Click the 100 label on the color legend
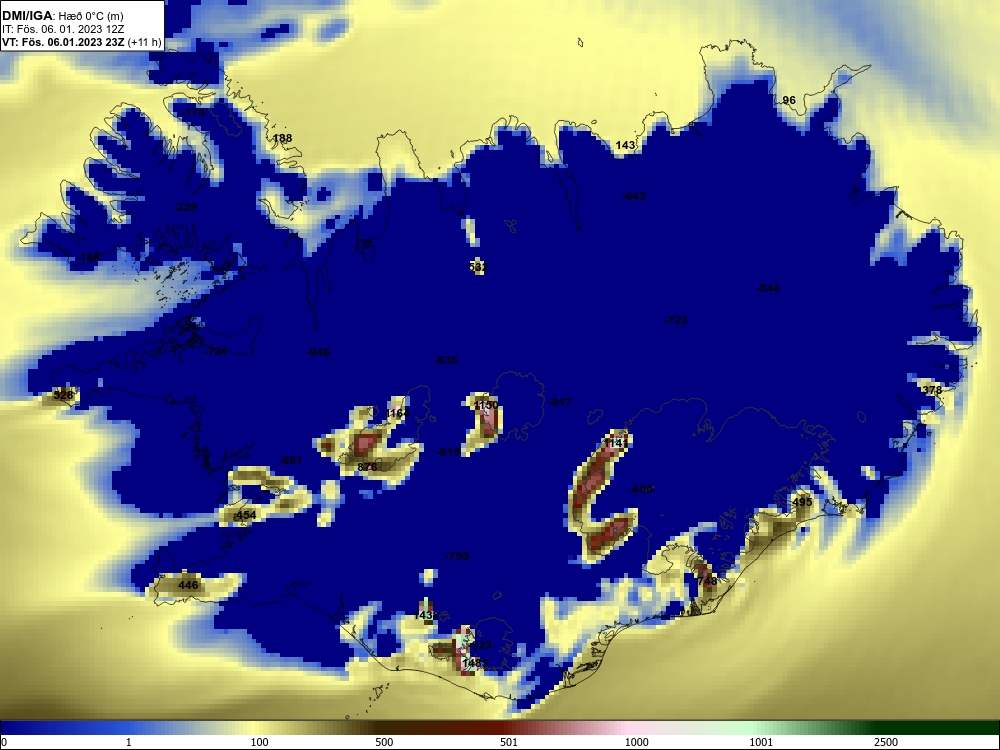This screenshot has width=1000, height=750. click(260, 742)
